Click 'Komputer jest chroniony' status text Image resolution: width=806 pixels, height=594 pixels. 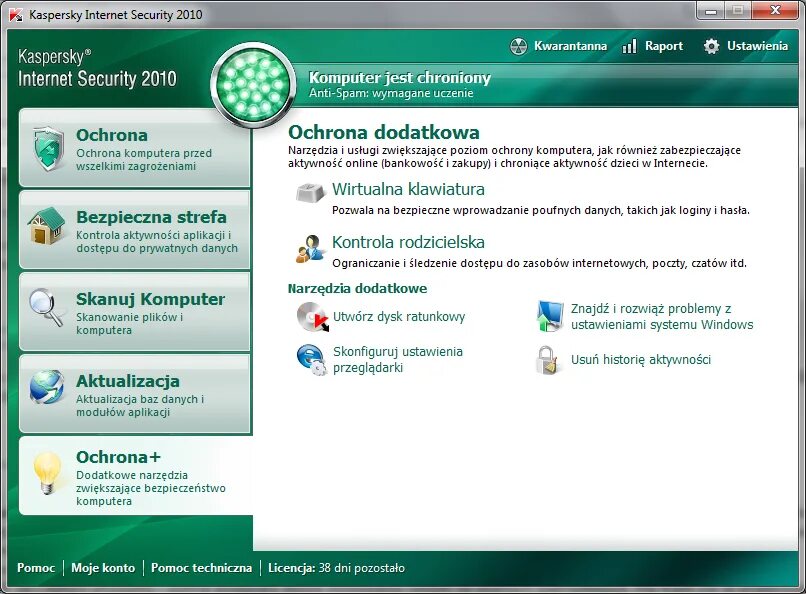coord(399,78)
